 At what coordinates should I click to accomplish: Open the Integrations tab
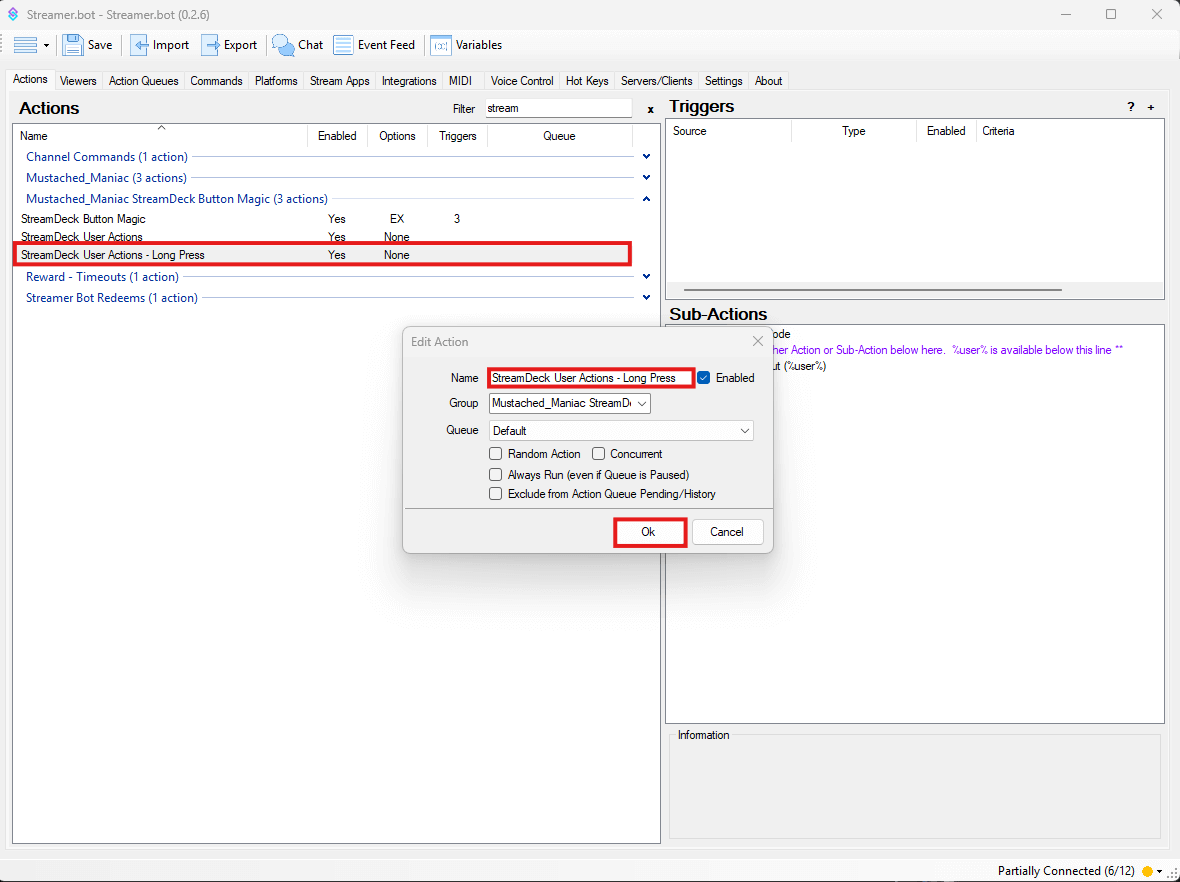tap(409, 81)
